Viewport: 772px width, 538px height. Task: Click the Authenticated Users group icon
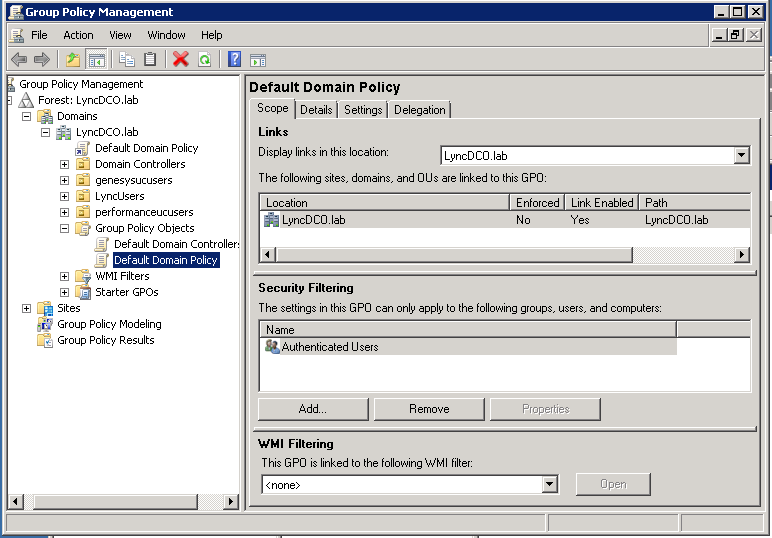click(x=272, y=347)
